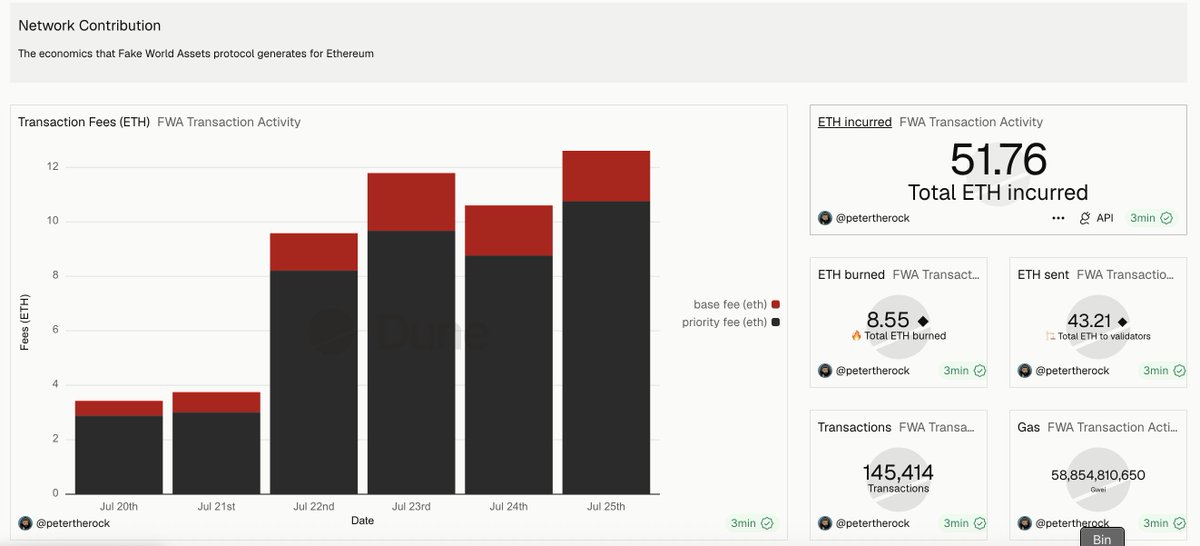Click petertherock avatar under Transaction Fees chart
Screen dimensions: 1200x546
point(25,523)
